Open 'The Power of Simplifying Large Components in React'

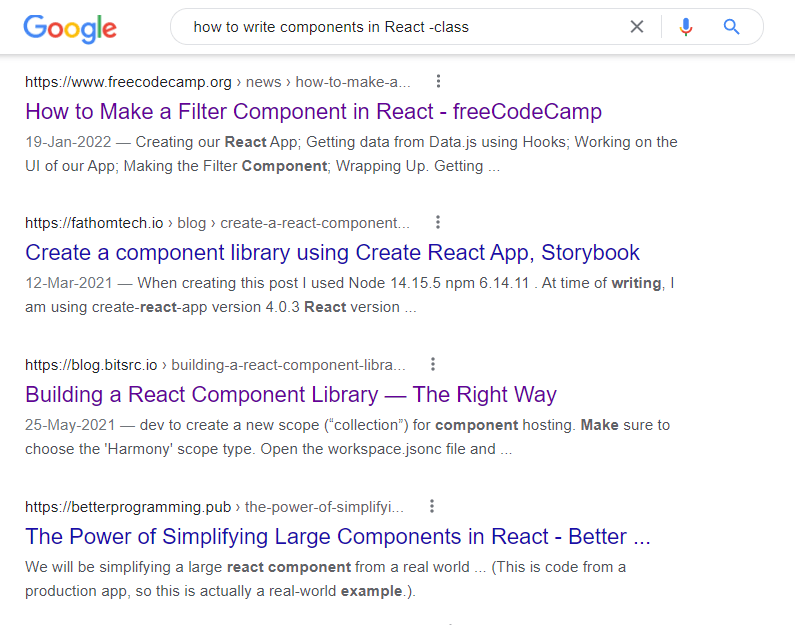point(338,536)
